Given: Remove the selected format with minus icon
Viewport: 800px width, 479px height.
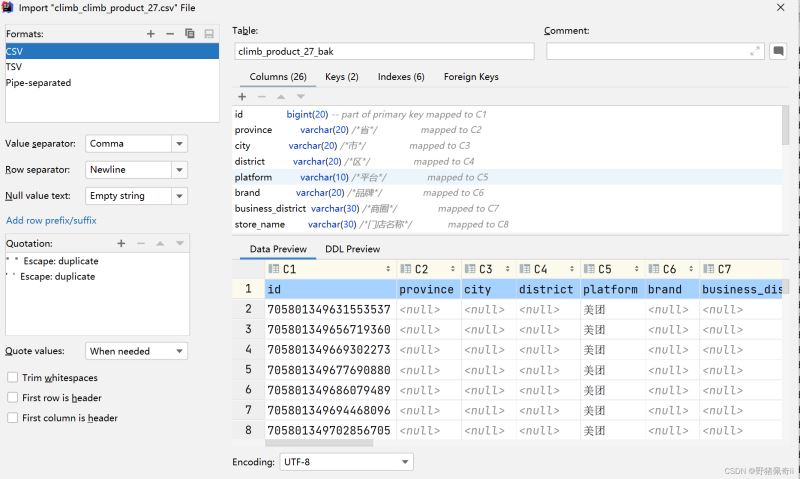Looking at the screenshot, I should click(170, 34).
